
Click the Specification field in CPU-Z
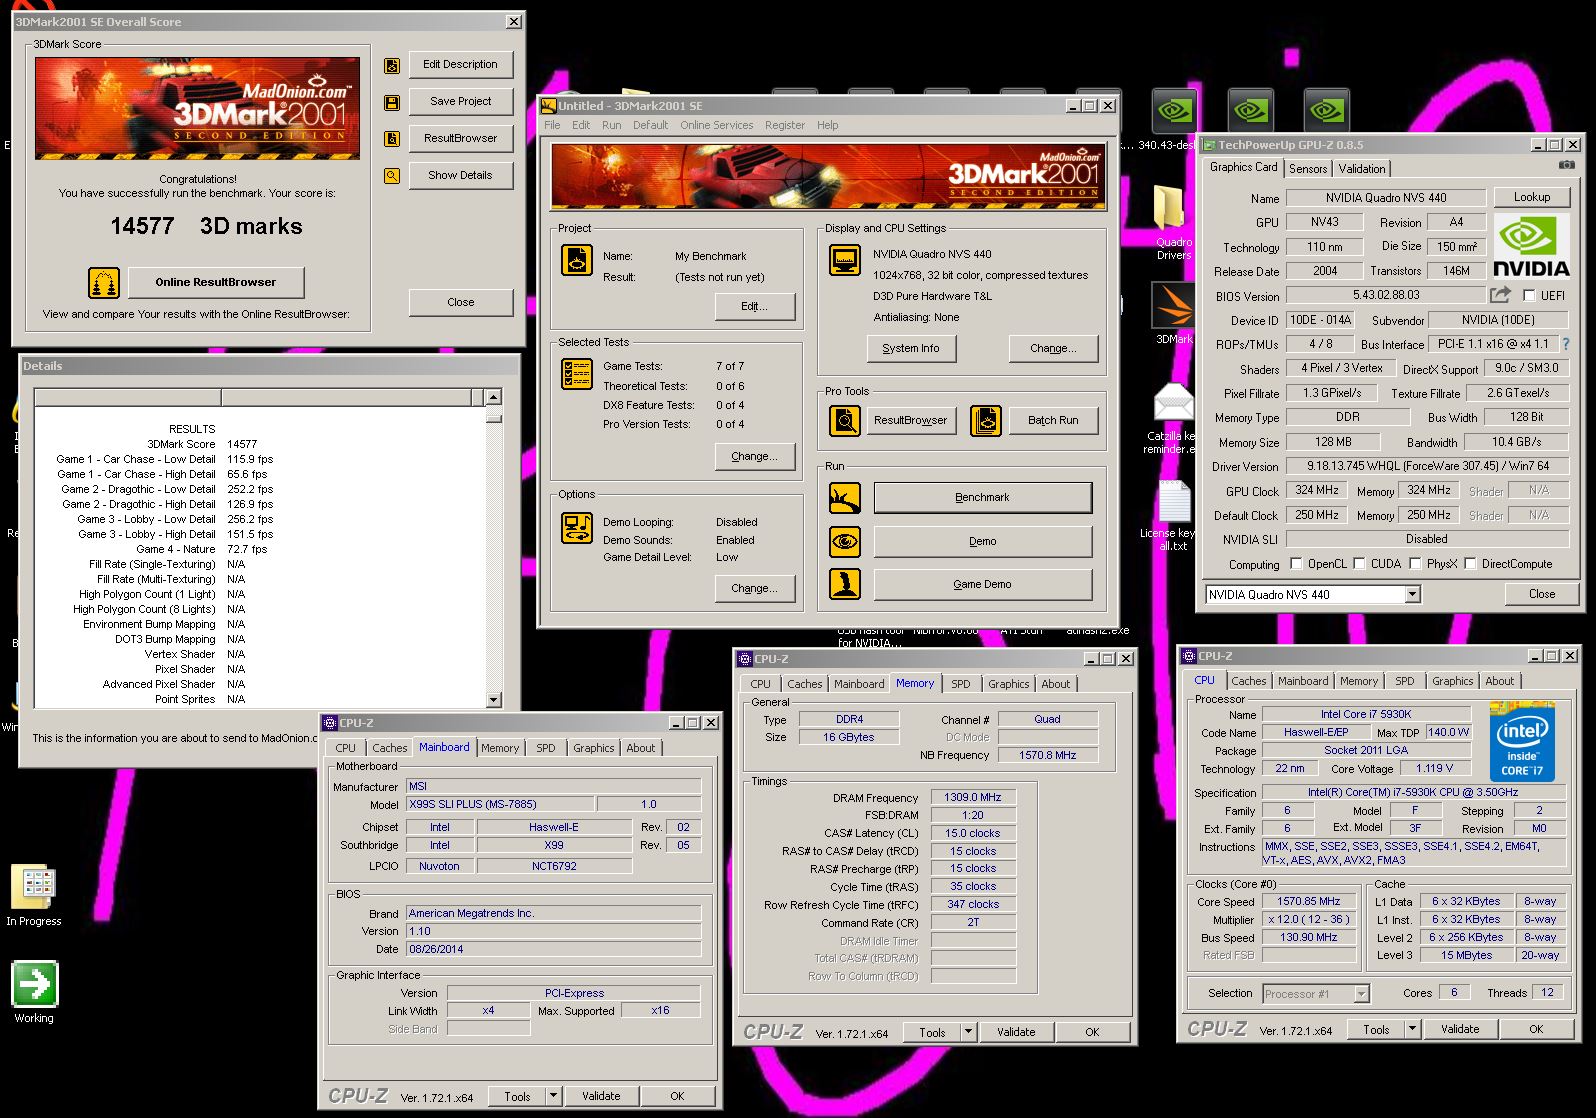[x=1413, y=792]
